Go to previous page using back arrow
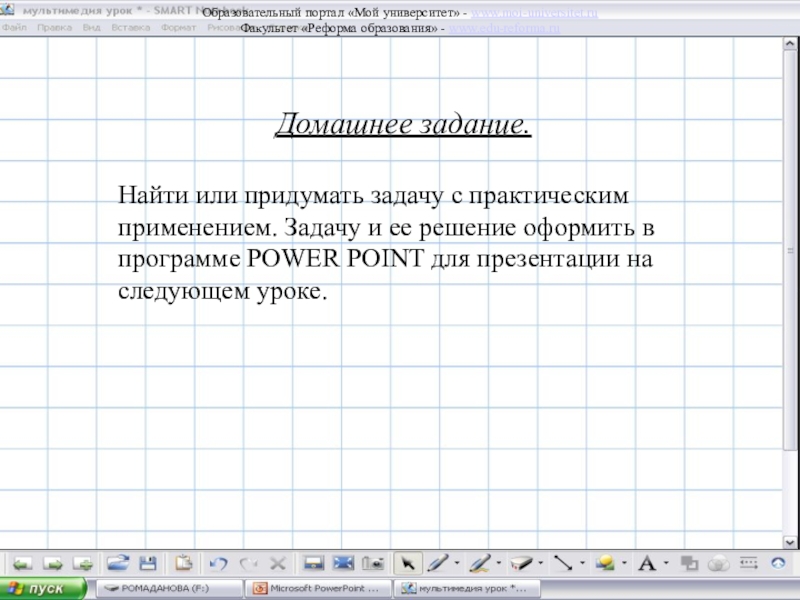This screenshot has width=800, height=600. tap(22, 563)
